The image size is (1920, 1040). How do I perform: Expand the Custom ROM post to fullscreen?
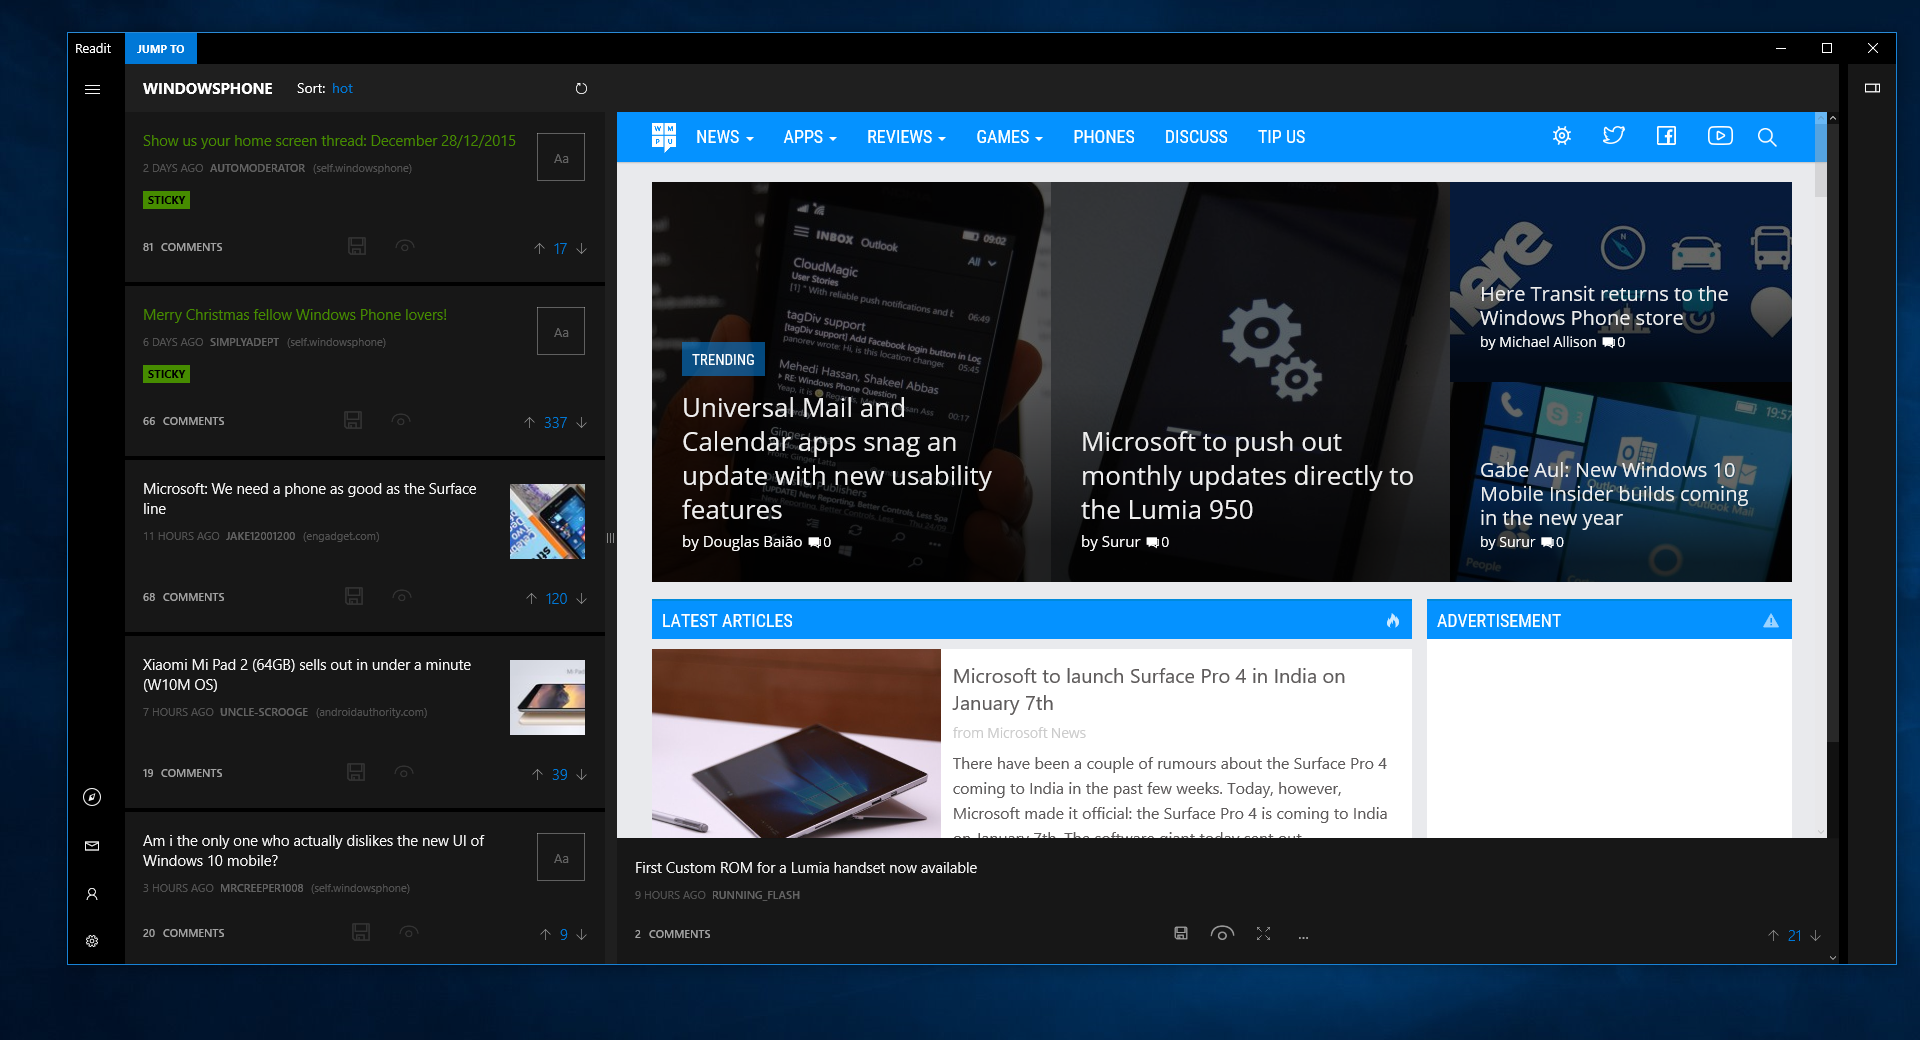coord(1263,933)
